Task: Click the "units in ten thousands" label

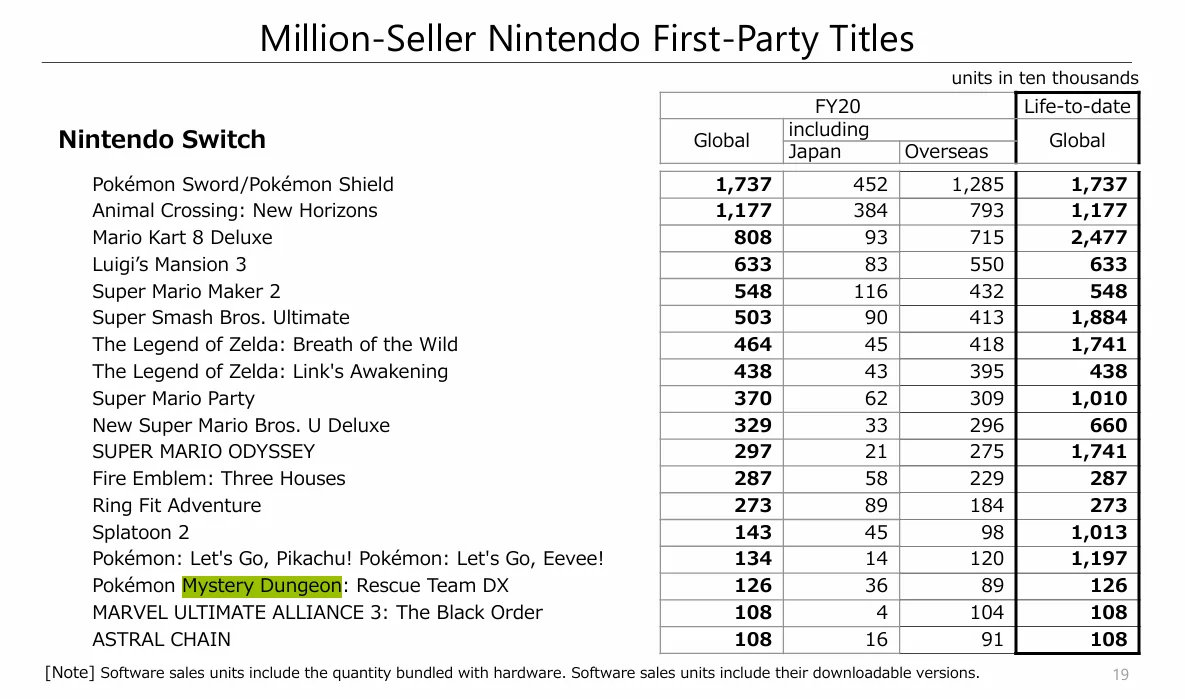Action: click(x=1044, y=78)
